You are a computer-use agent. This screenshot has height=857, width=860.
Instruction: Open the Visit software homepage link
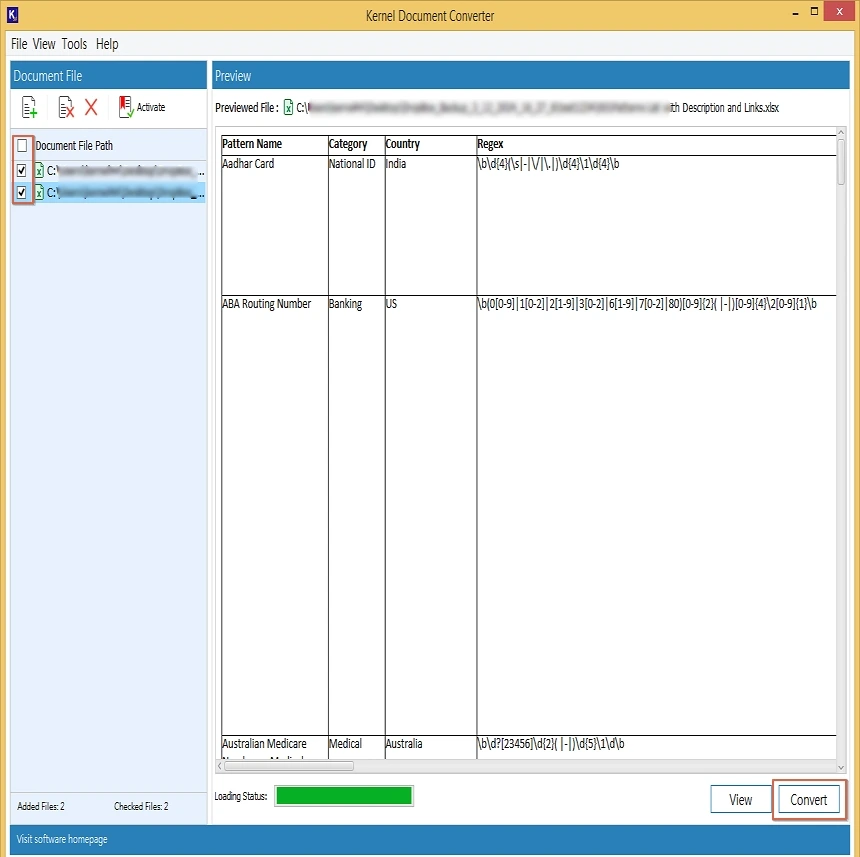click(62, 839)
